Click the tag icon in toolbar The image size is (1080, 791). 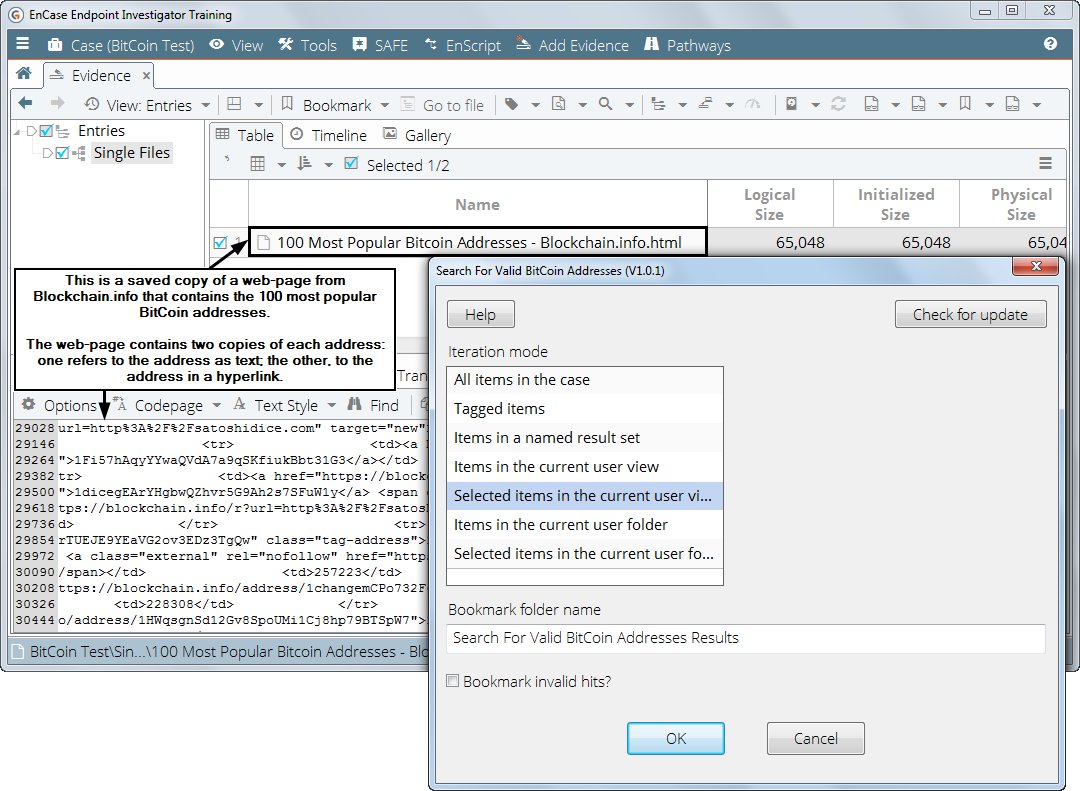[x=511, y=104]
